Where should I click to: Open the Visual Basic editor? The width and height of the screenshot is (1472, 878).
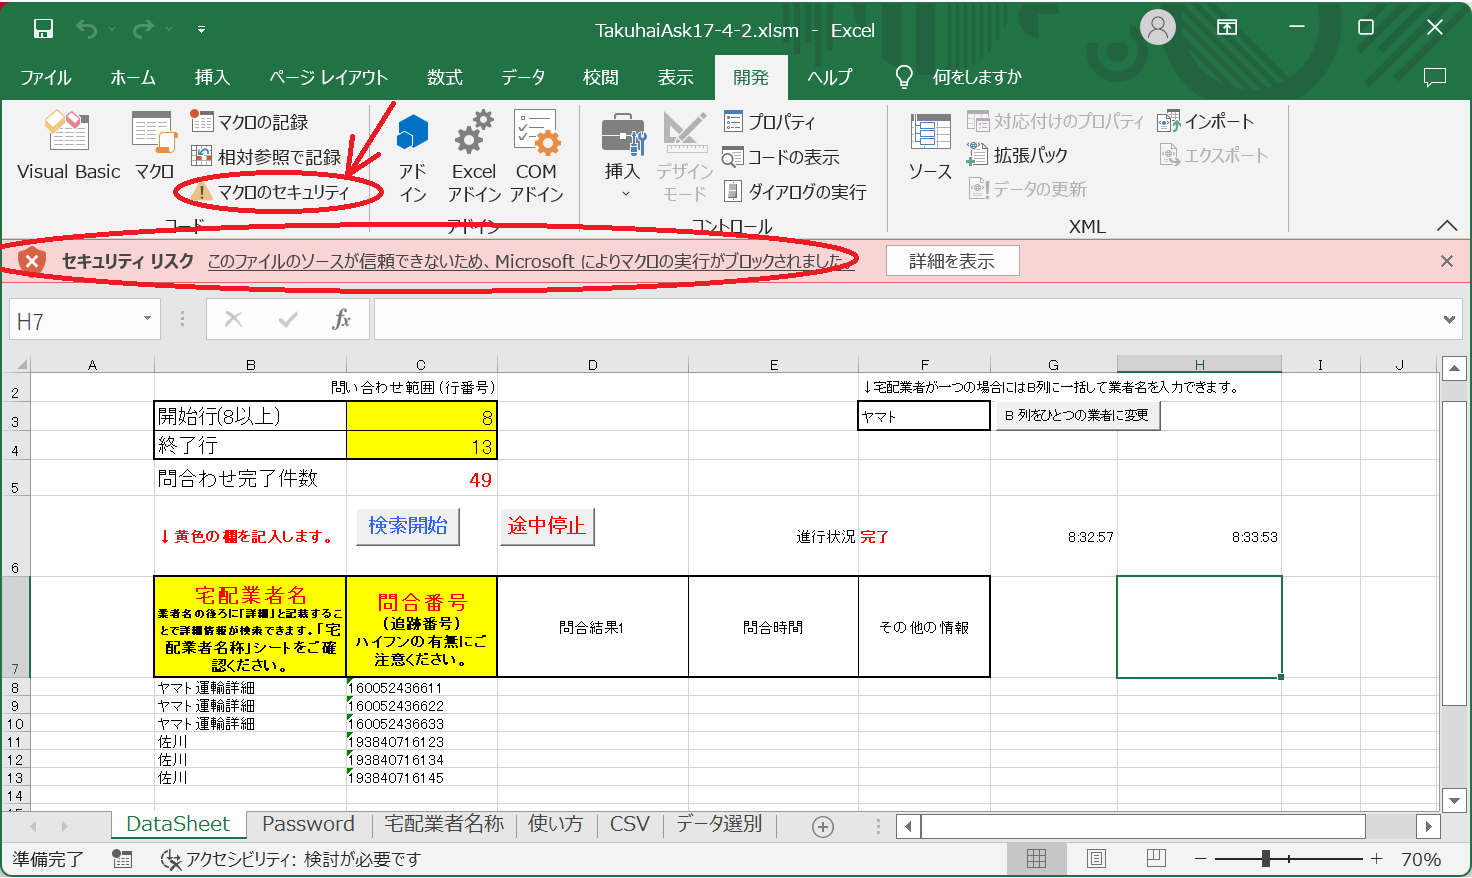point(68,145)
